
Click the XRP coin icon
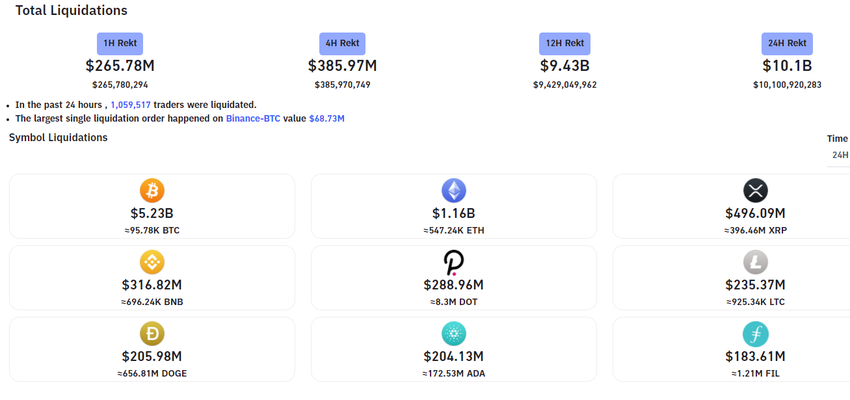pyautogui.click(x=755, y=190)
